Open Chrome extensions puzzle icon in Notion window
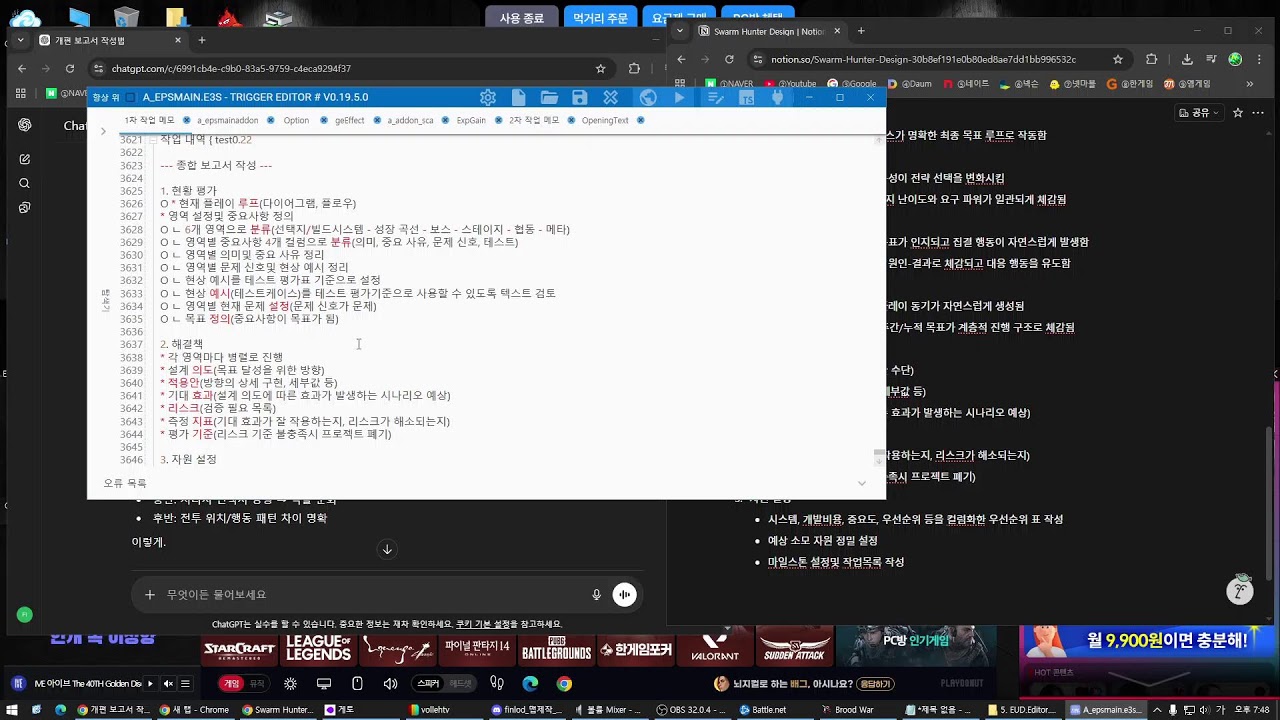1280x720 pixels. pos(1152,59)
